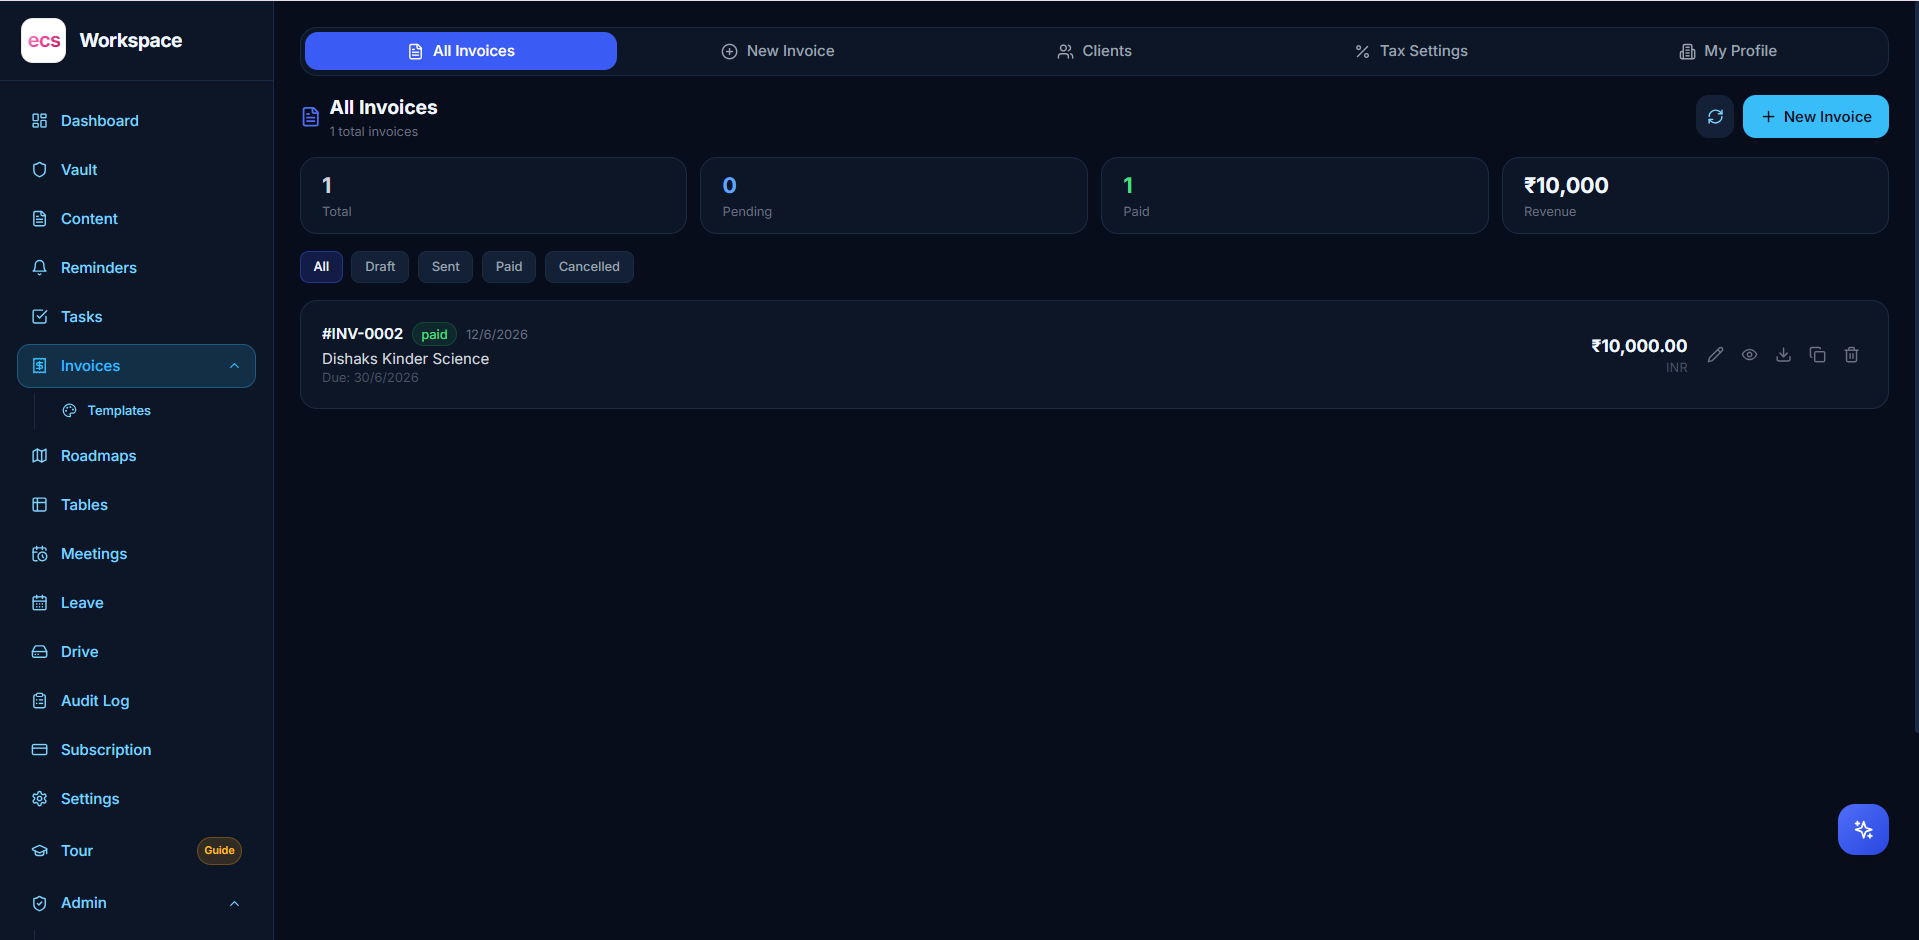
Task: Filter invoices by Cancelled status
Action: coord(589,267)
